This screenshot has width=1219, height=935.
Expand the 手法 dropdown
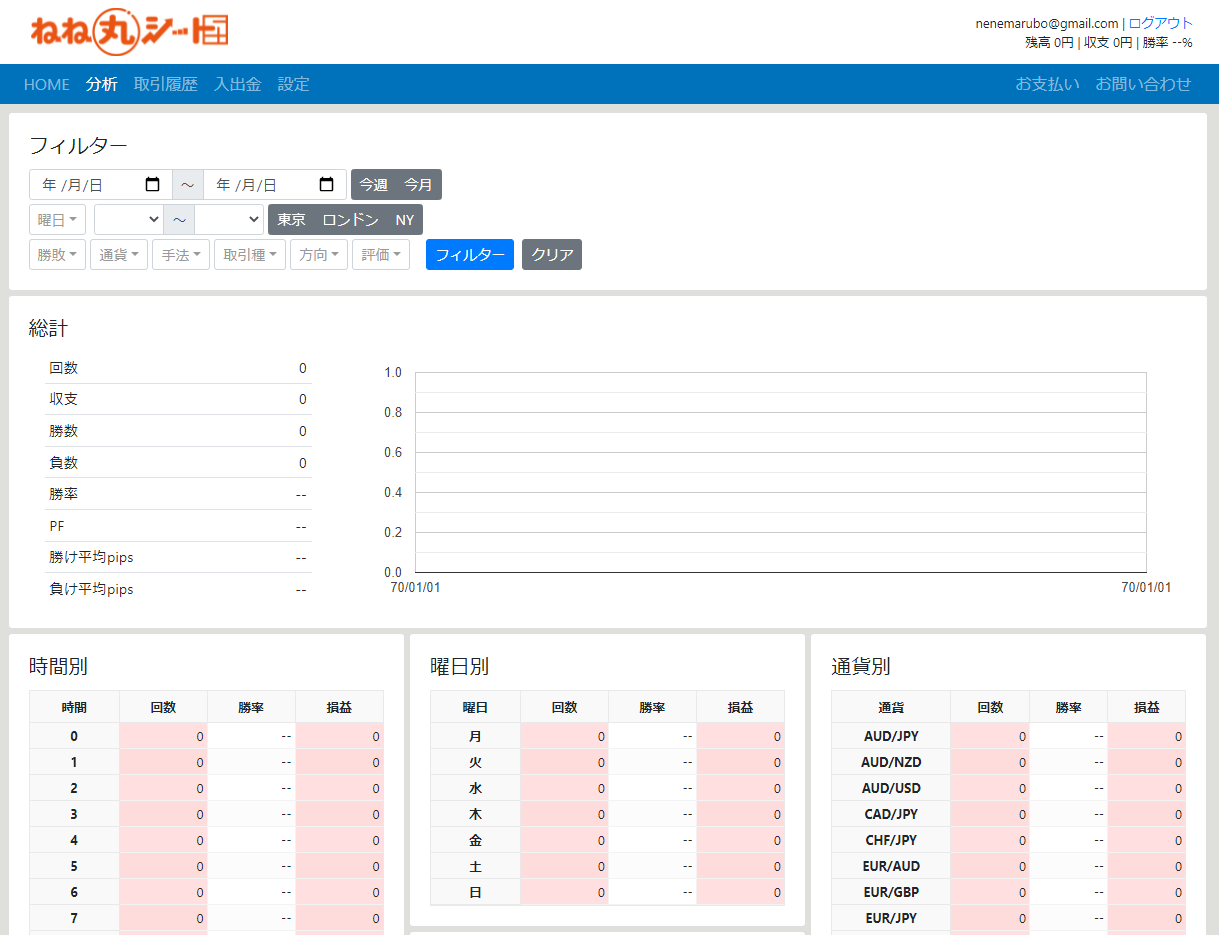[x=181, y=255]
